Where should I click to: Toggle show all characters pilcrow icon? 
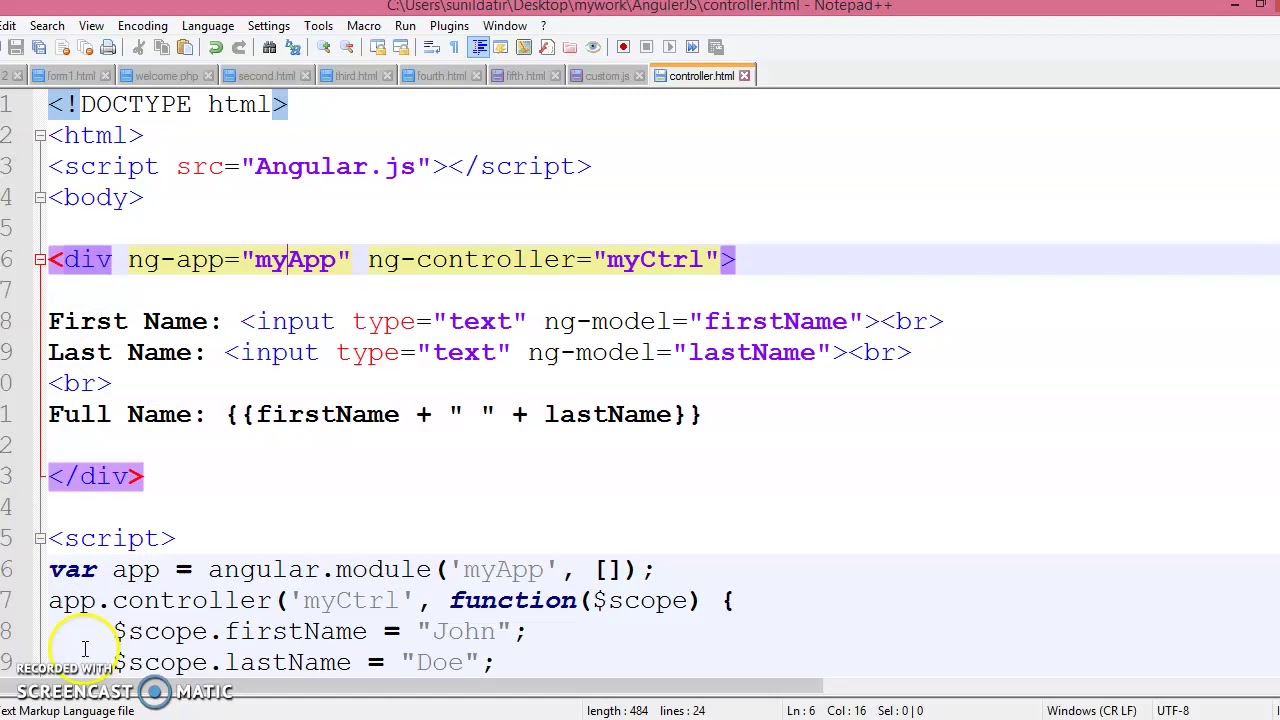pyautogui.click(x=454, y=47)
